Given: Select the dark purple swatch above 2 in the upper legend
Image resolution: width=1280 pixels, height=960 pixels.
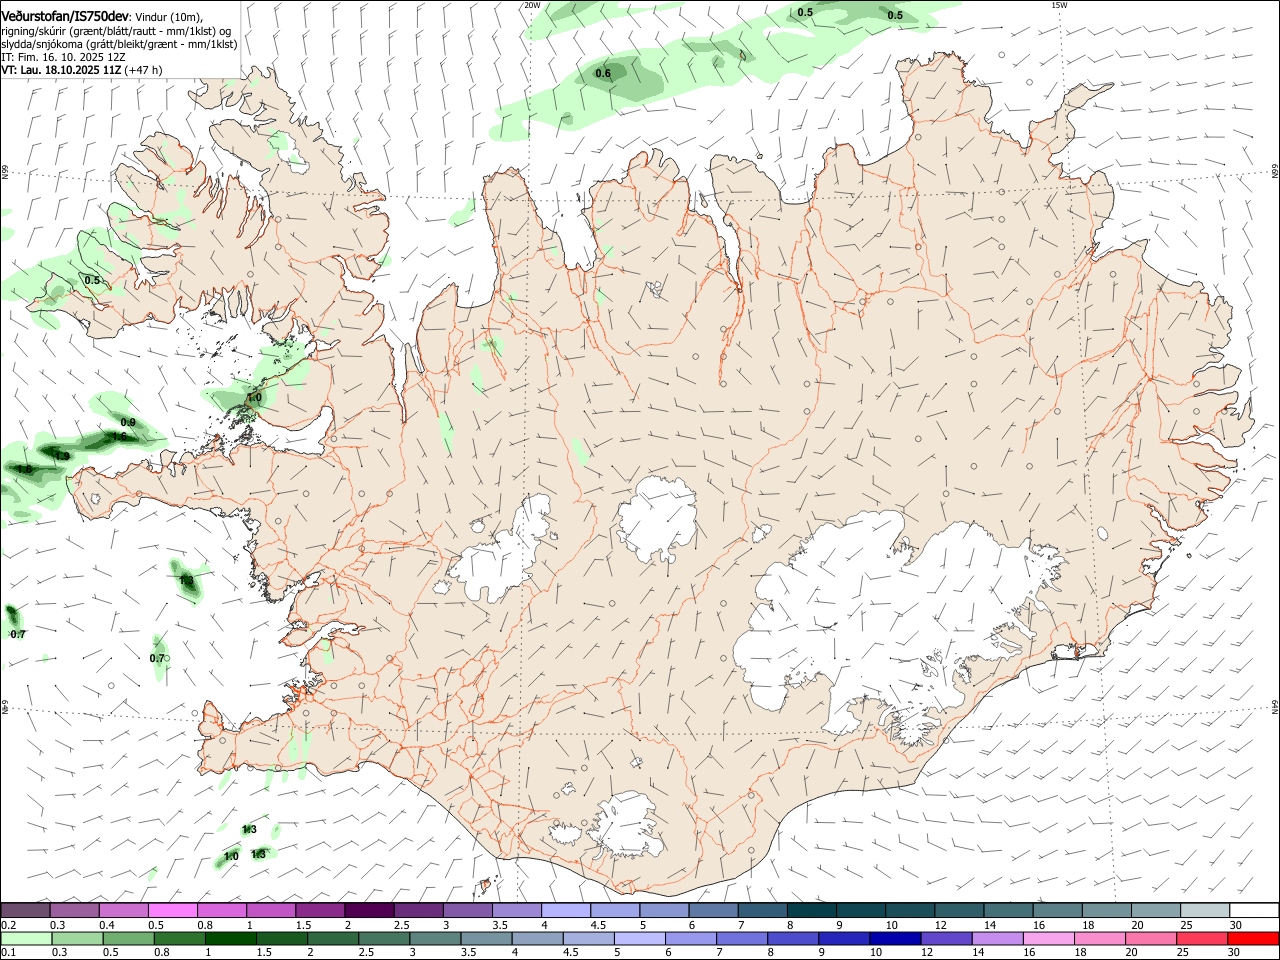Looking at the screenshot, I should (369, 911).
